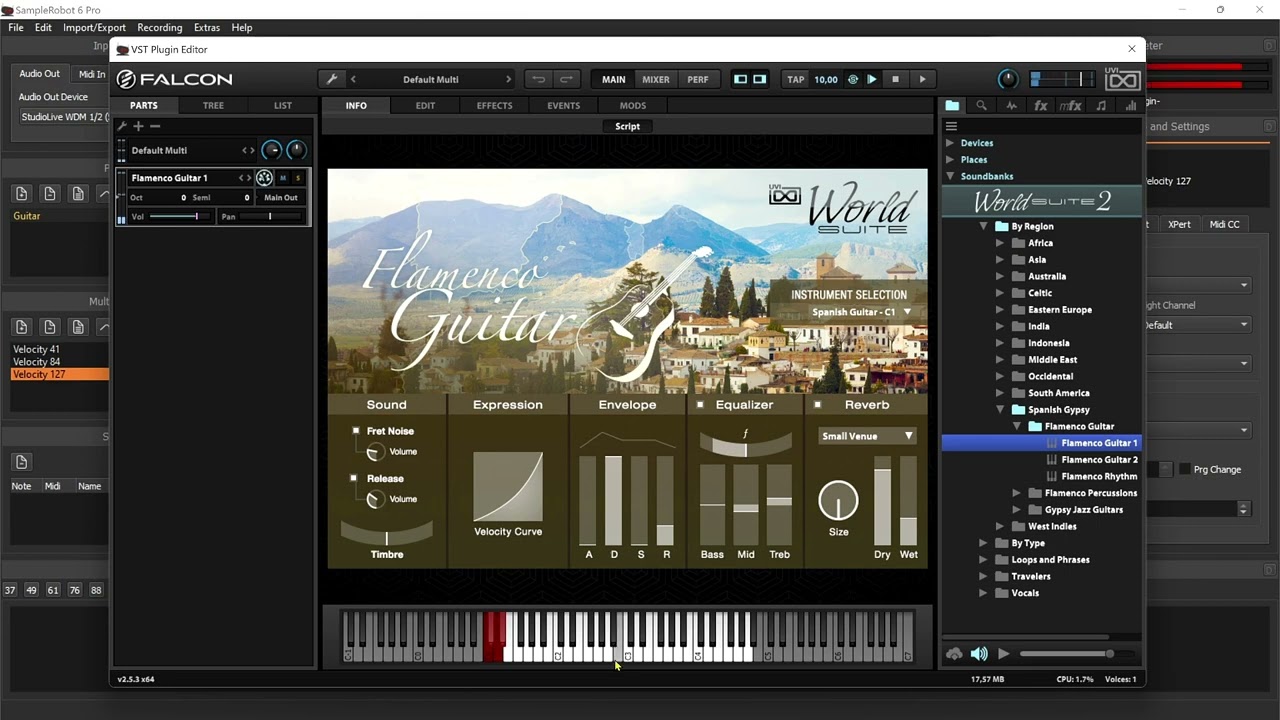
Task: Open the file browser folder tab
Action: 952,105
